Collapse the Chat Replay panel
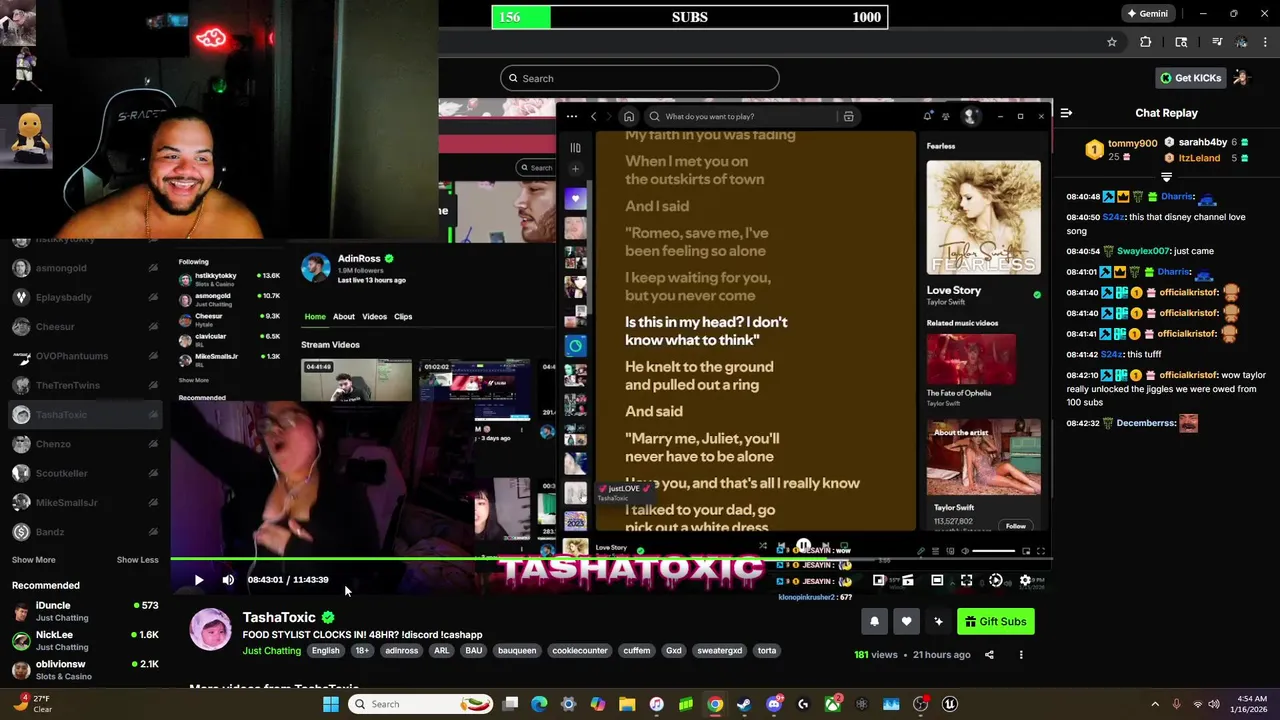The width and height of the screenshot is (1280, 720). [1066, 113]
